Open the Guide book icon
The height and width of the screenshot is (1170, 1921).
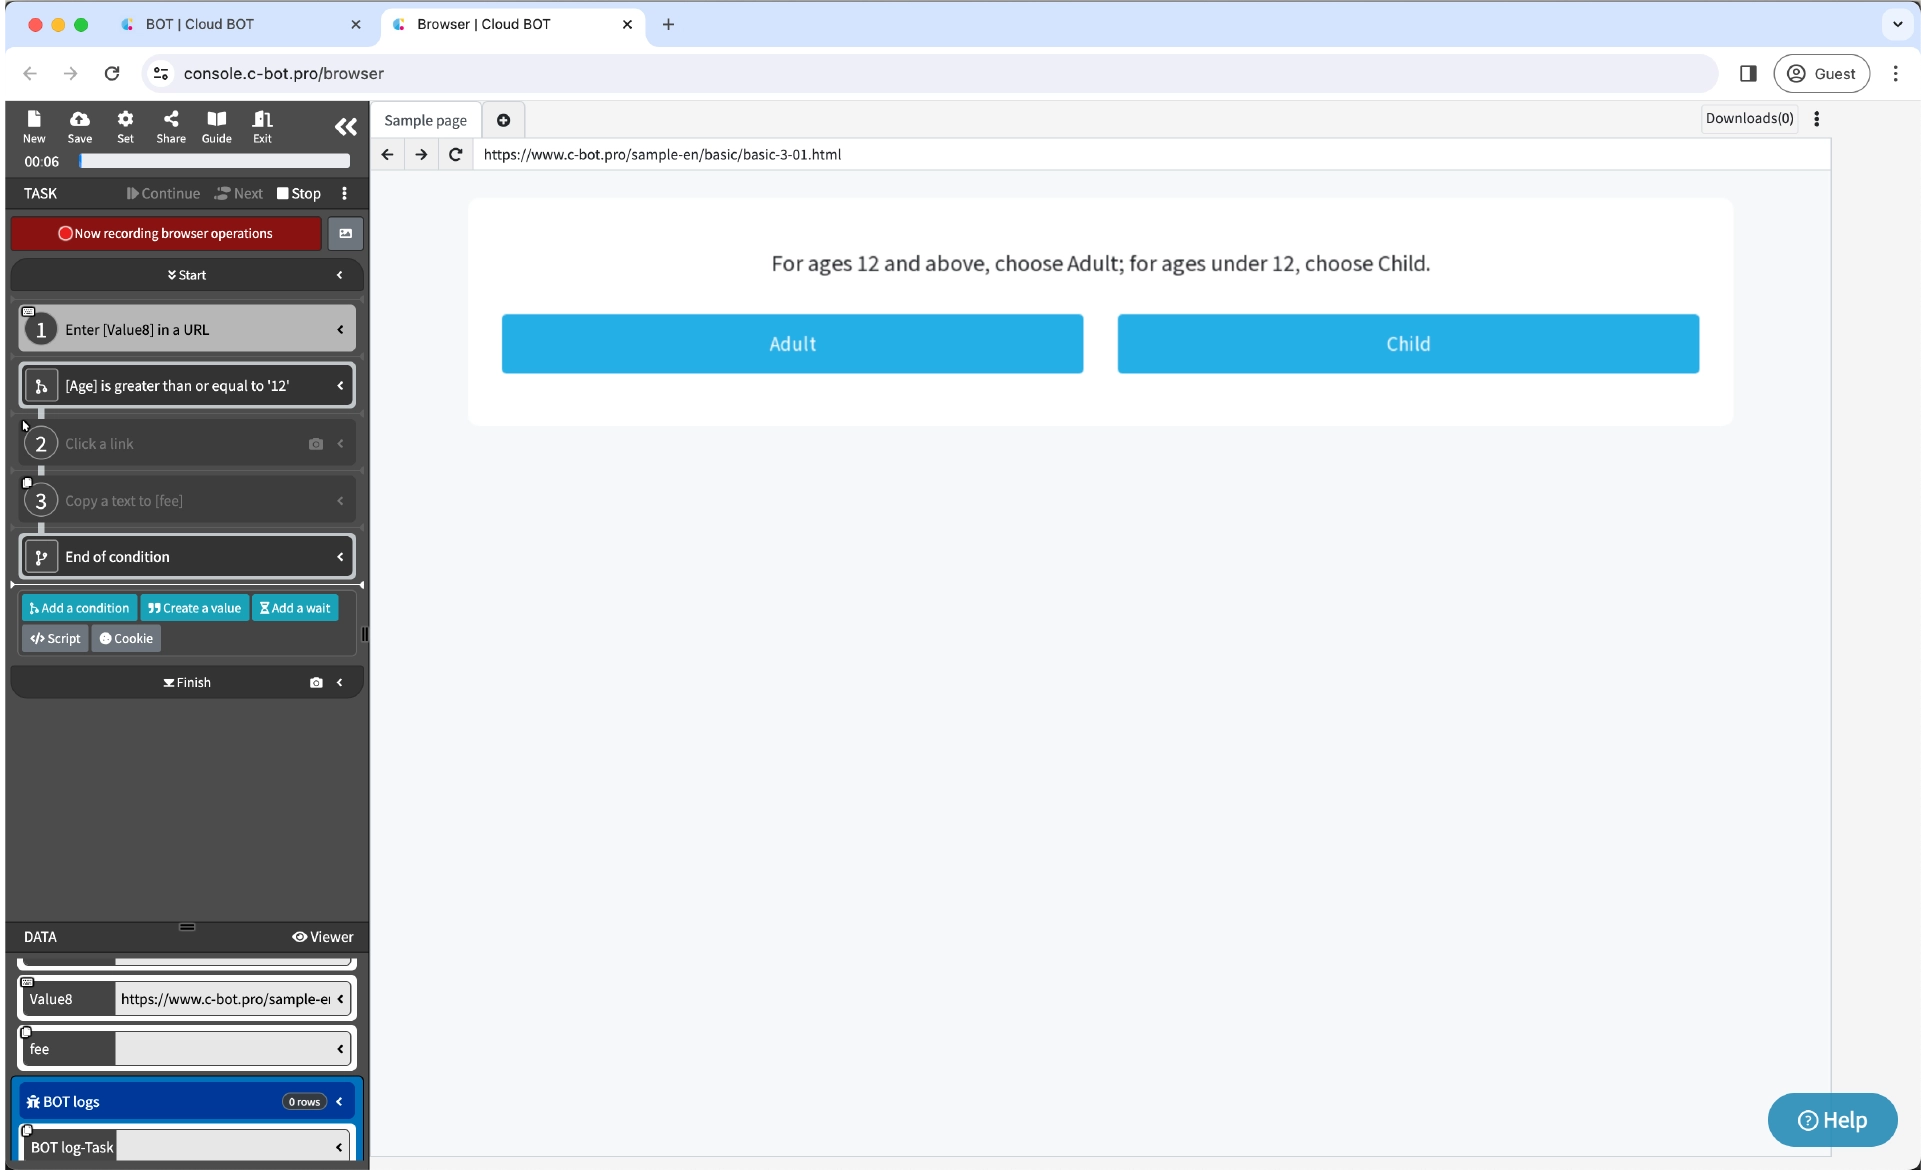216,119
